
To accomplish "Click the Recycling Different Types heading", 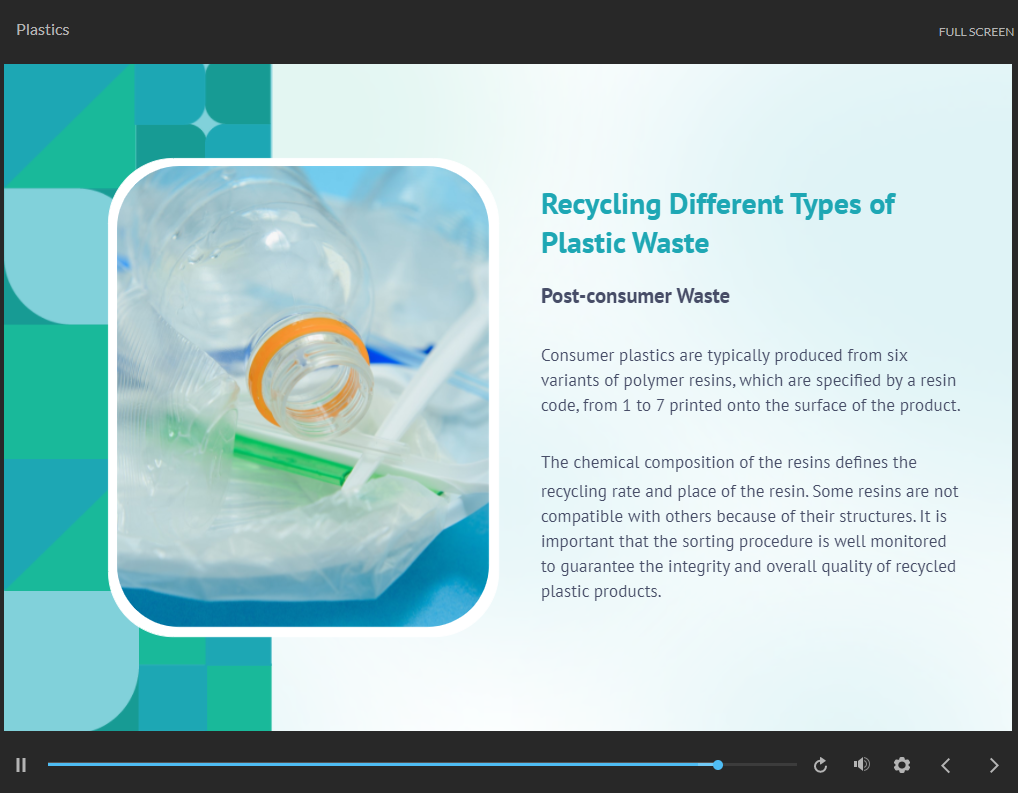I will (x=717, y=223).
